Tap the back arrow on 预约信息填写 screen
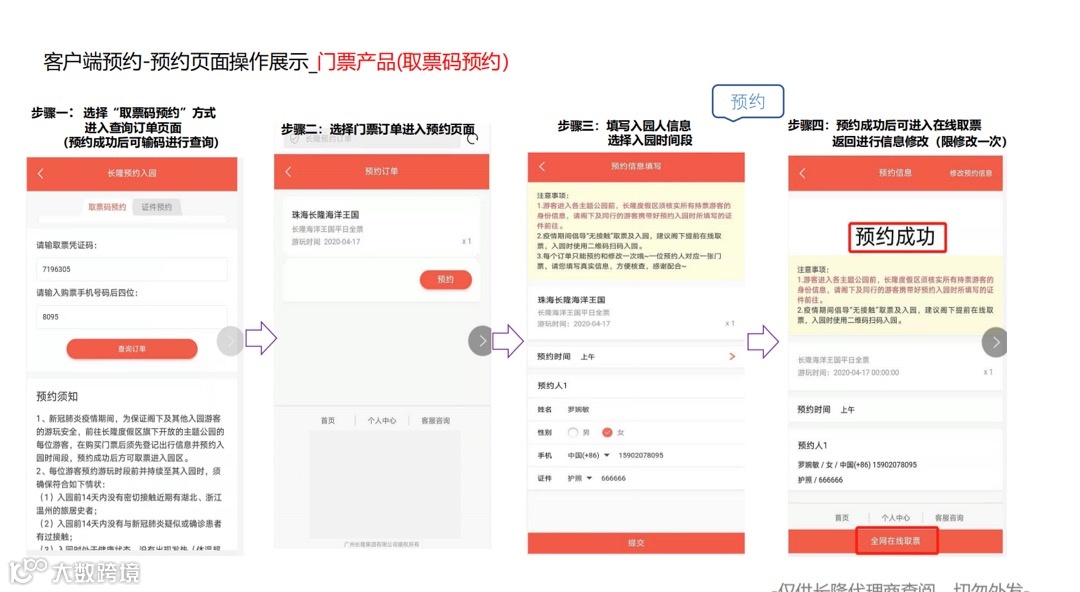Screen dimensions: 1080x592 point(542,167)
